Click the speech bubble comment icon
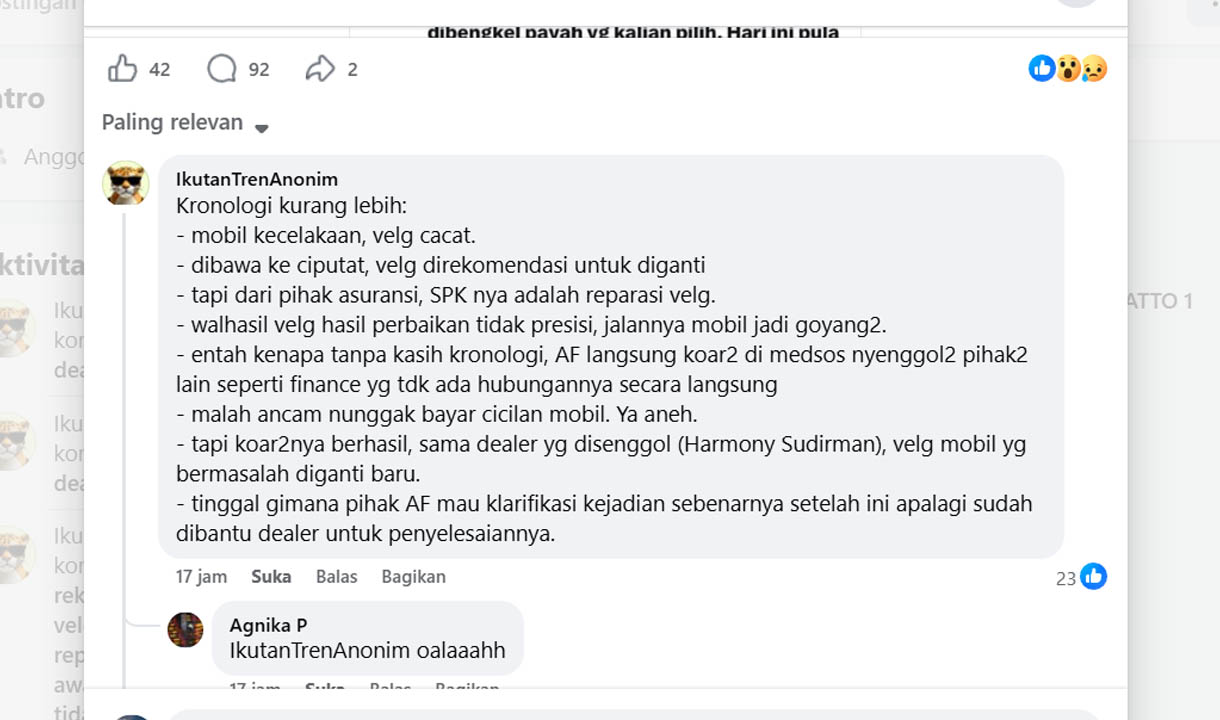Screen dimensions: 1220x720 pos(221,69)
